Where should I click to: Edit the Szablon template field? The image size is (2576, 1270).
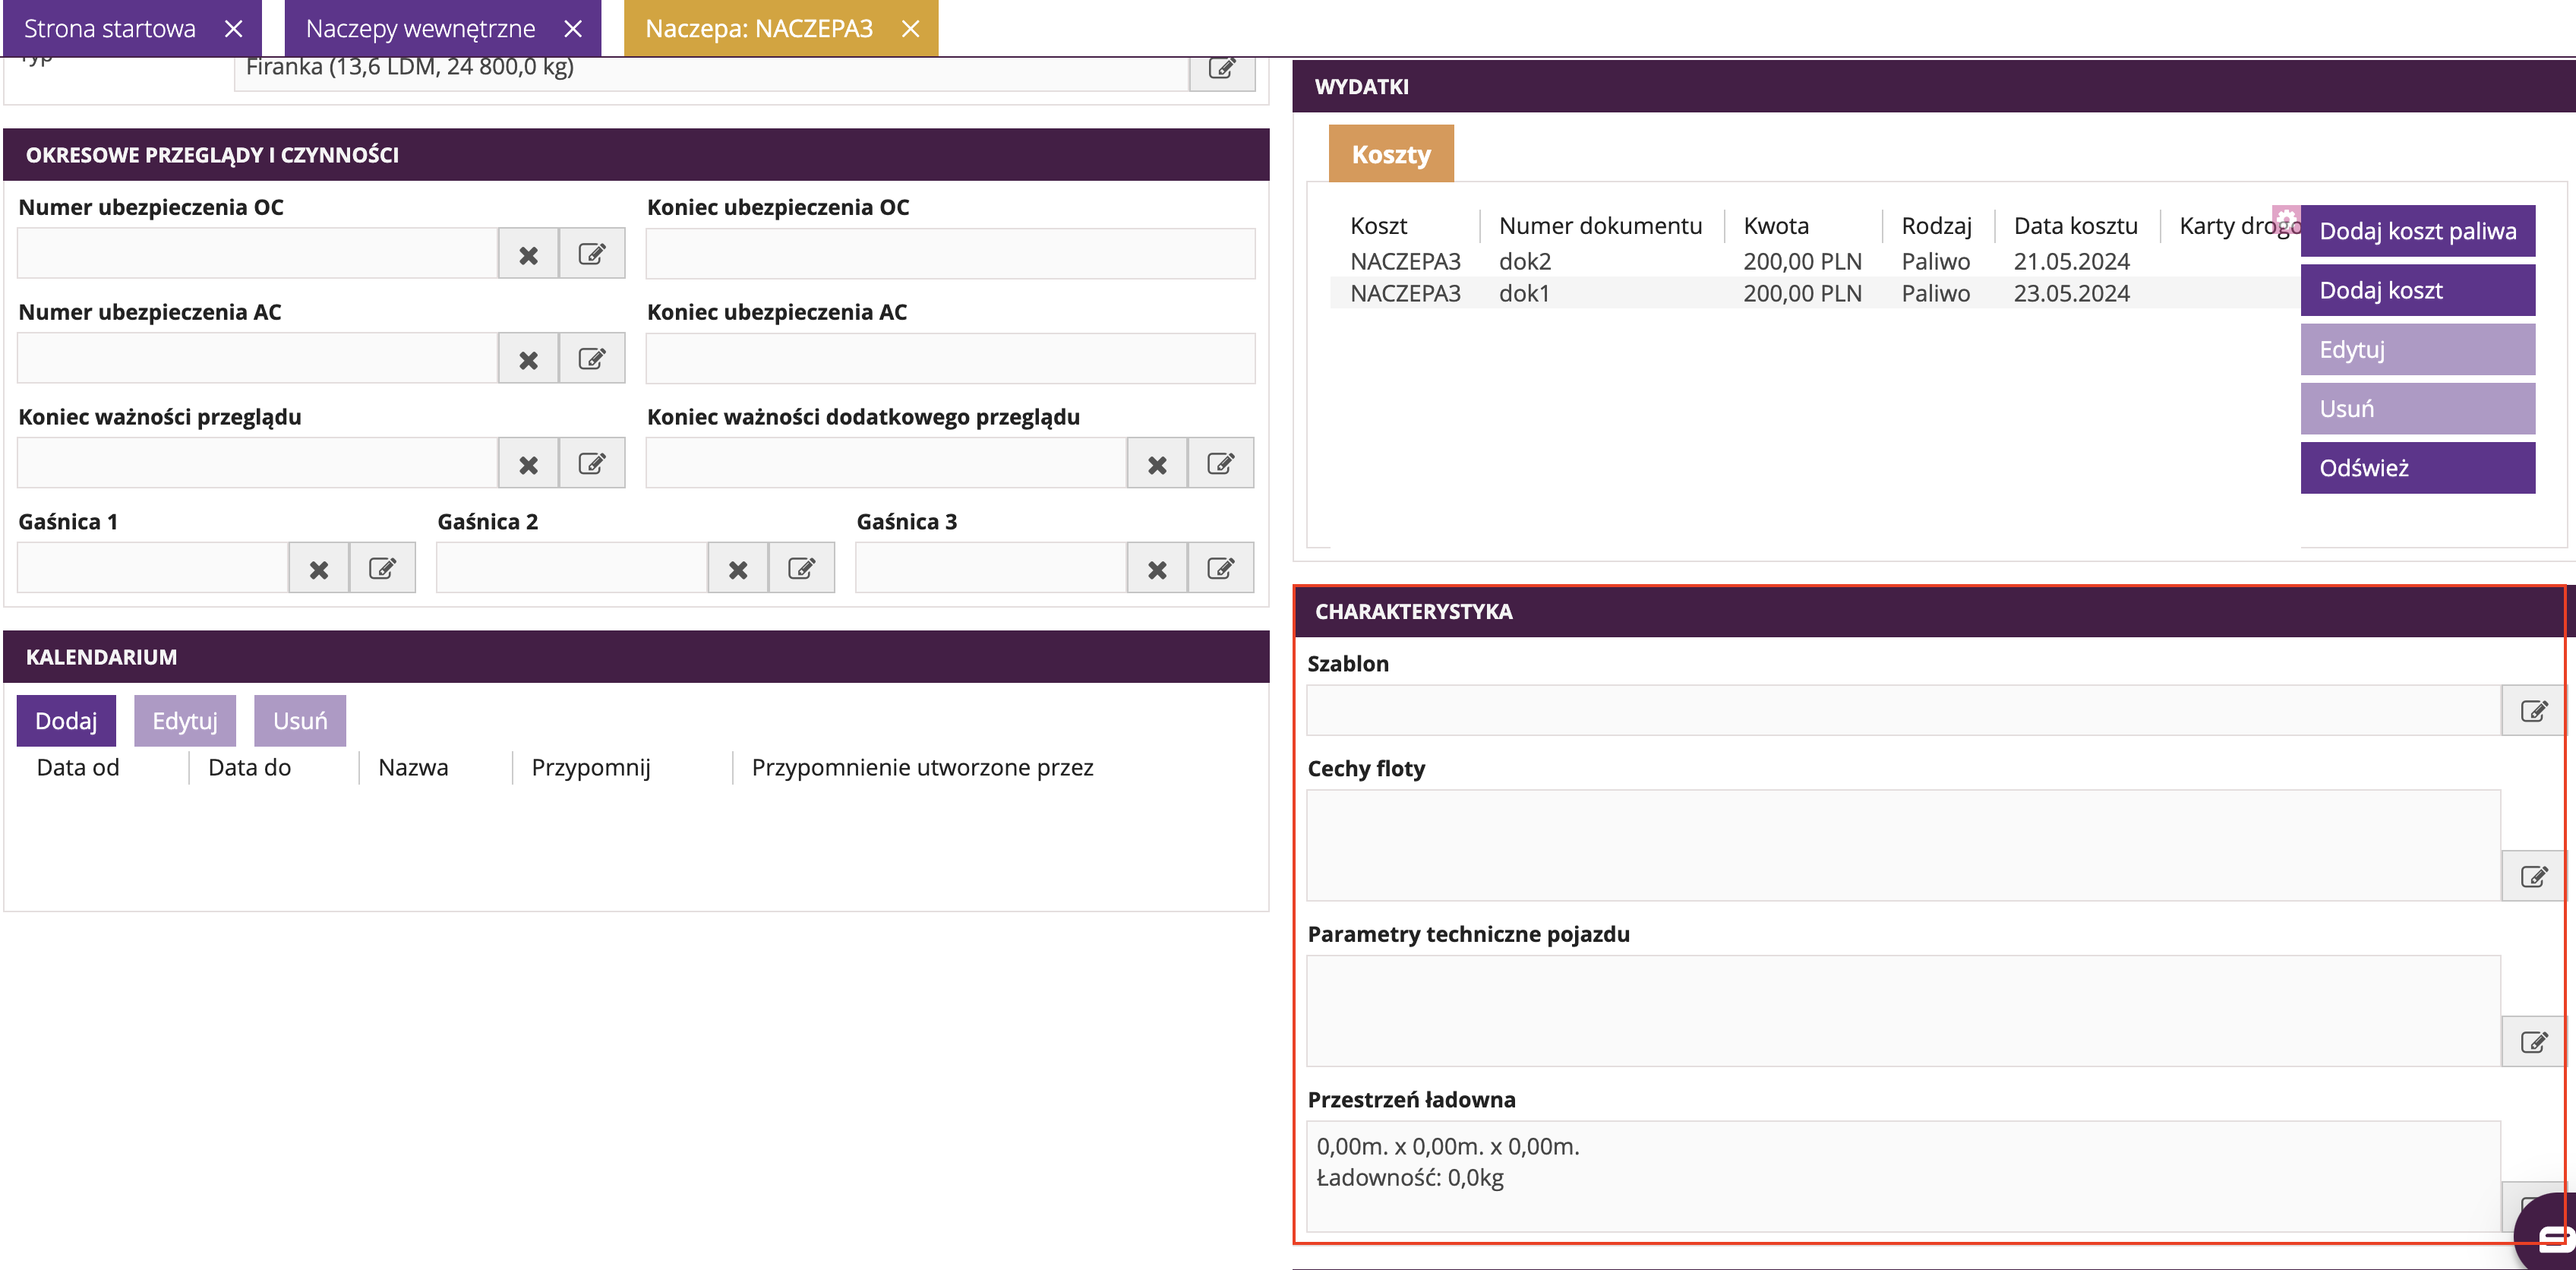(x=2532, y=711)
